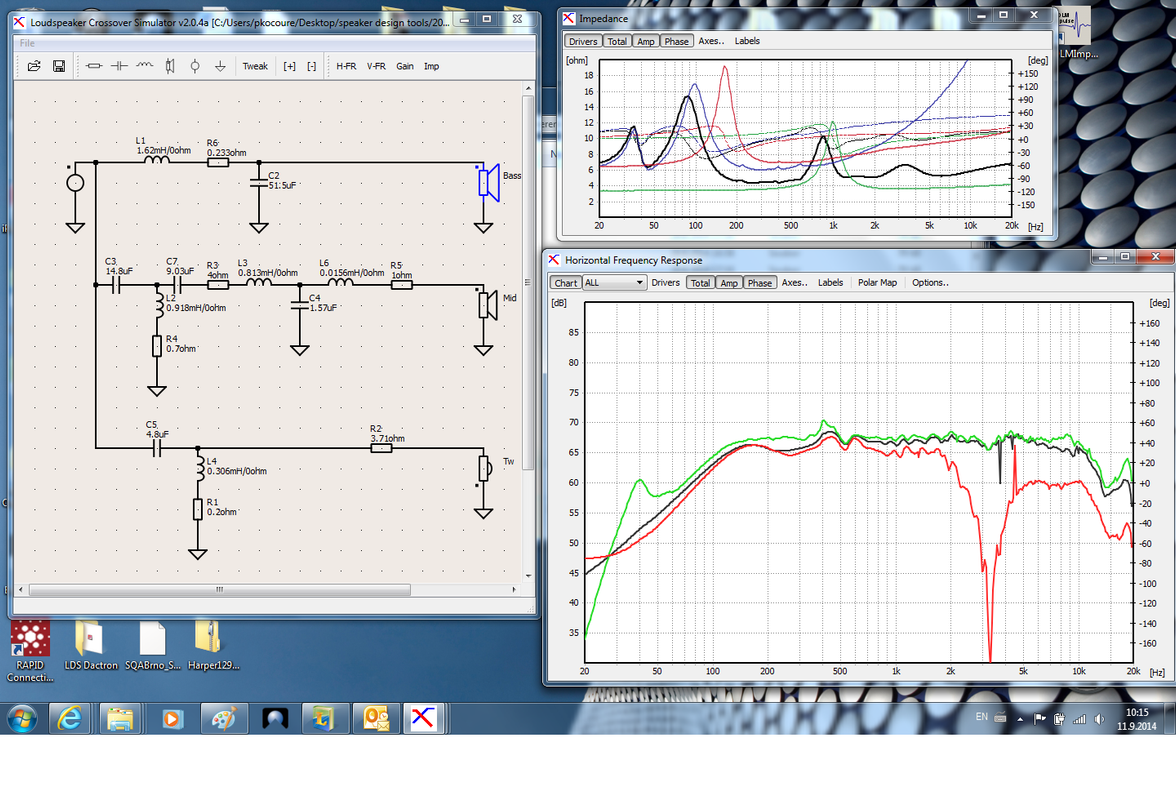Click the Imp impedance toolbar button
1176x800 pixels.
point(431,66)
